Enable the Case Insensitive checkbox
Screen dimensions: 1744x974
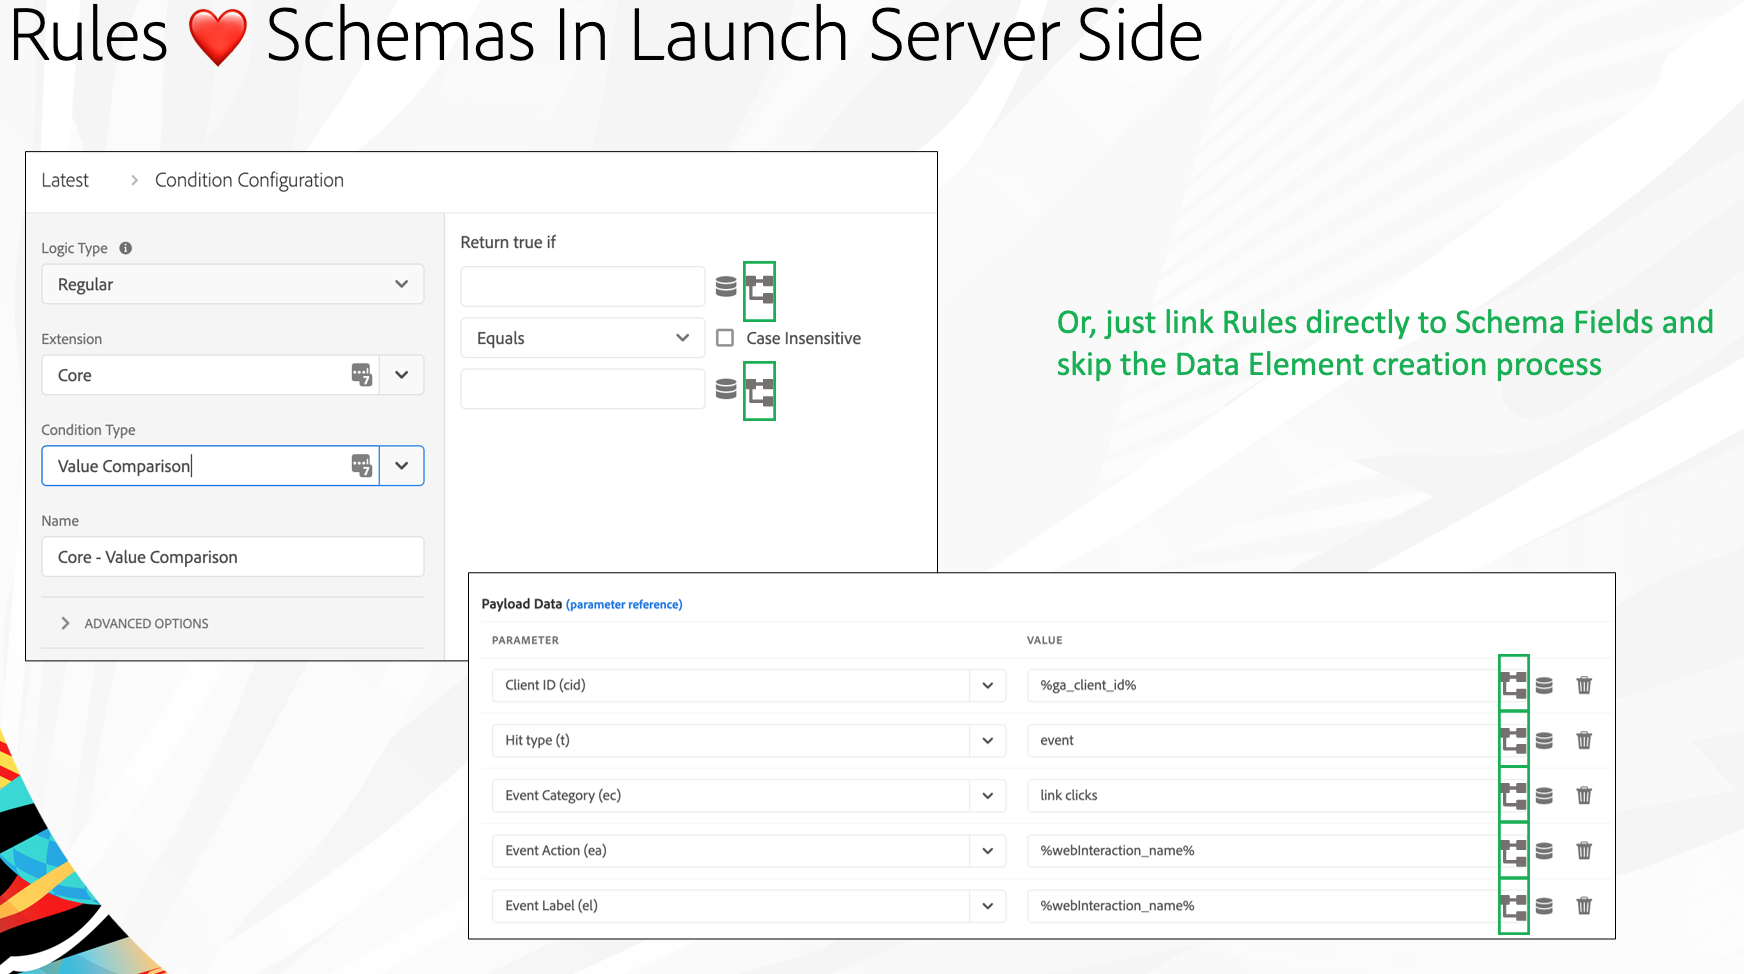[x=725, y=338]
